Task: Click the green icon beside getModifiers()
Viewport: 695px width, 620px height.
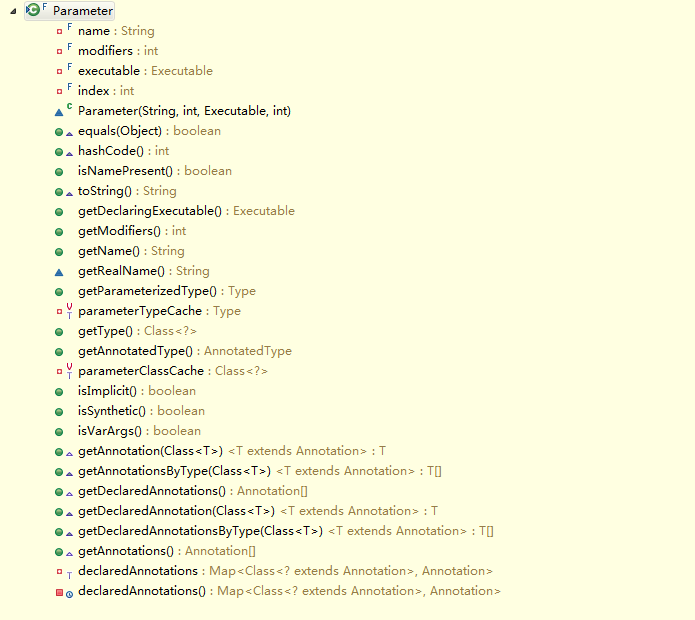Action: point(59,232)
